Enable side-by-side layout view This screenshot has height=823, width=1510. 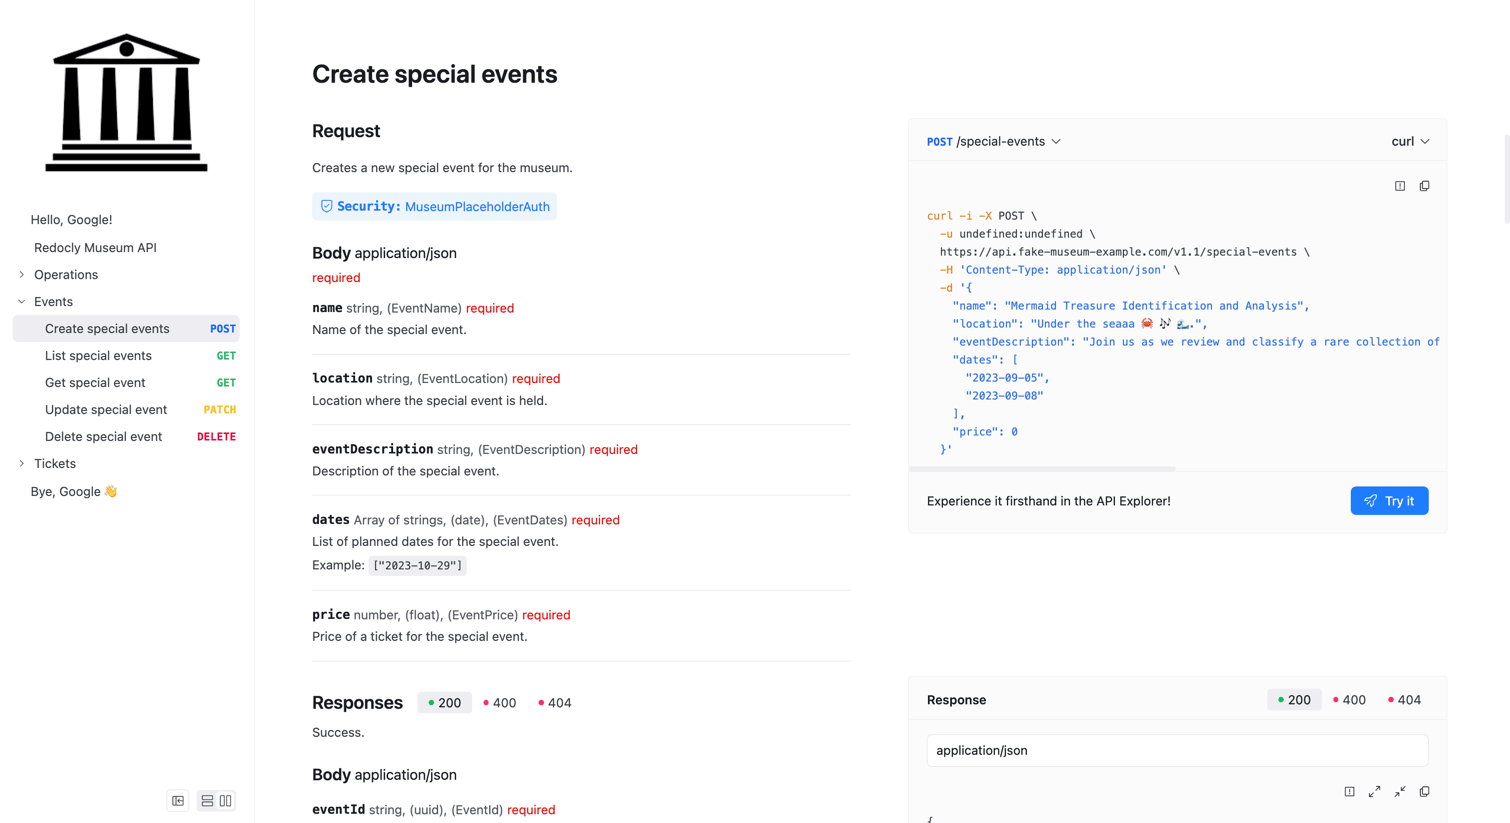[x=226, y=800]
